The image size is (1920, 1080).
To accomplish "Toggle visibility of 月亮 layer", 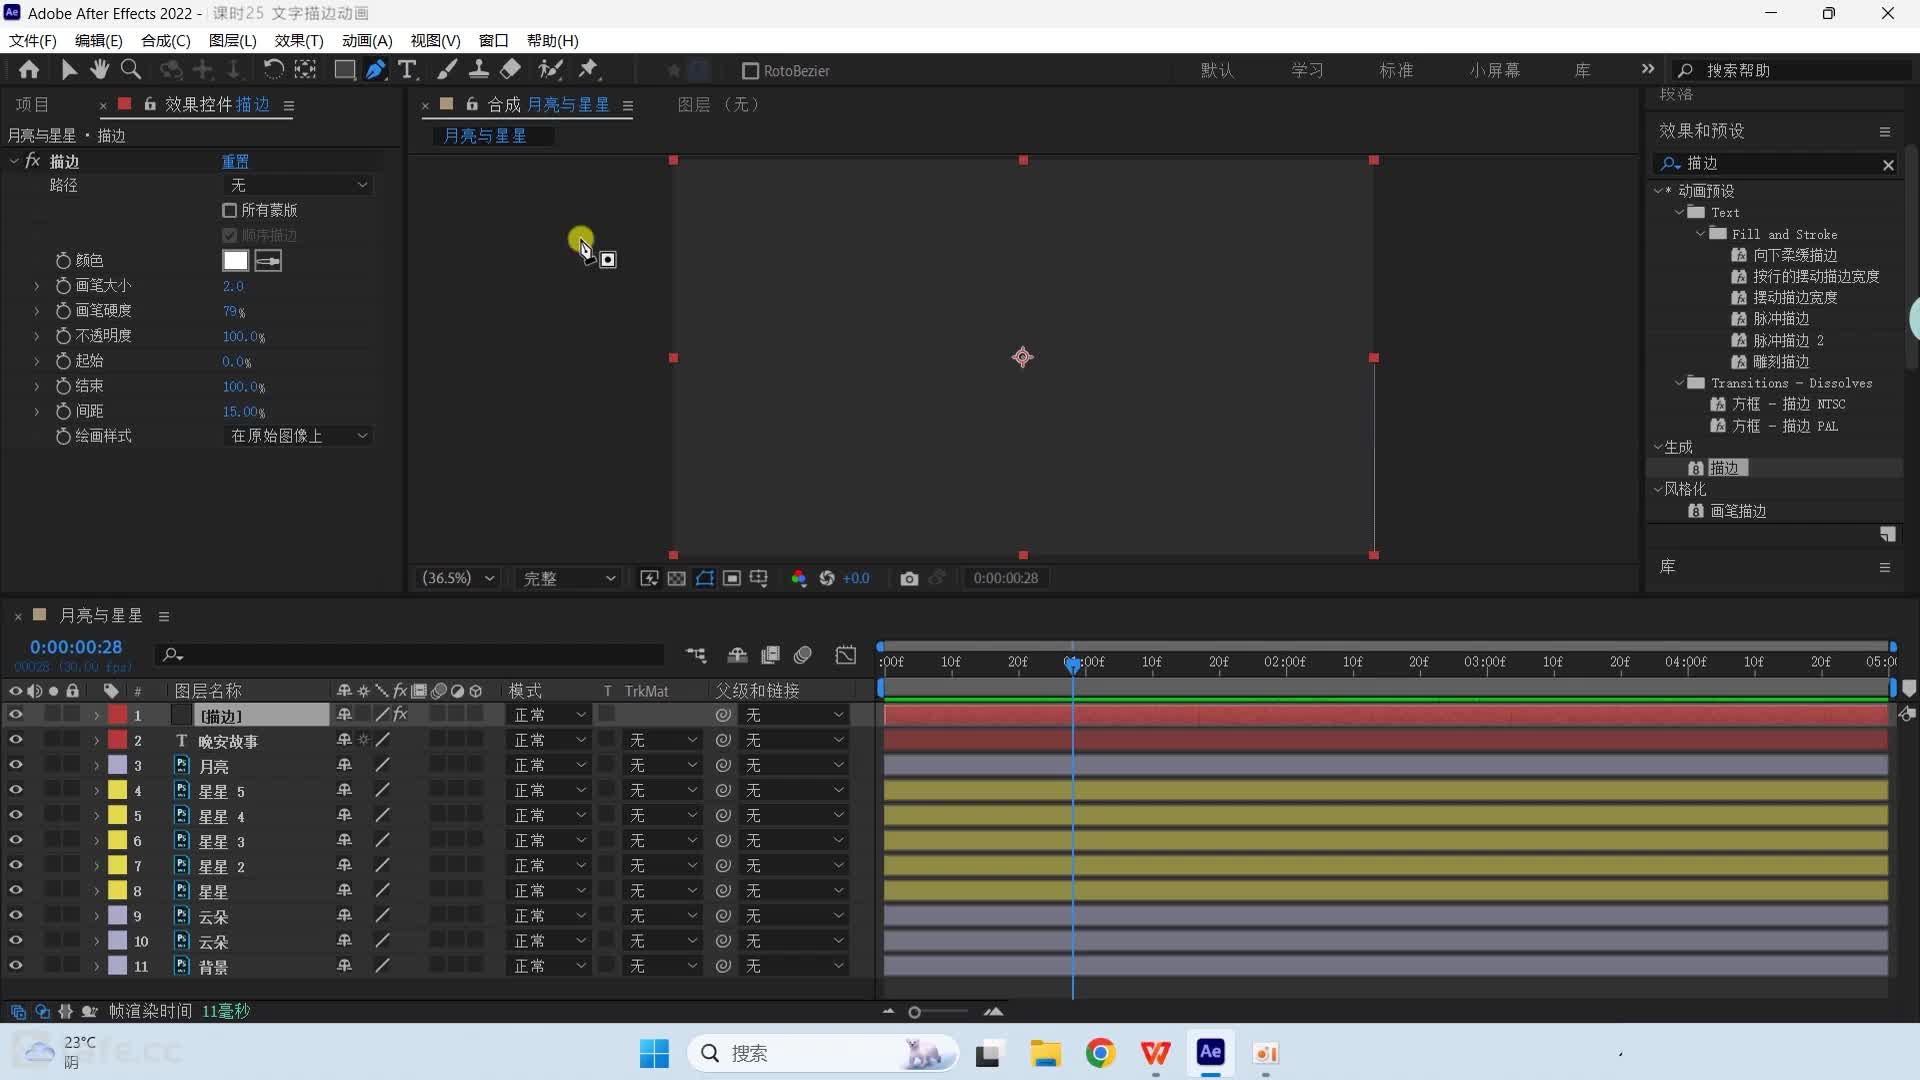I will coord(16,765).
